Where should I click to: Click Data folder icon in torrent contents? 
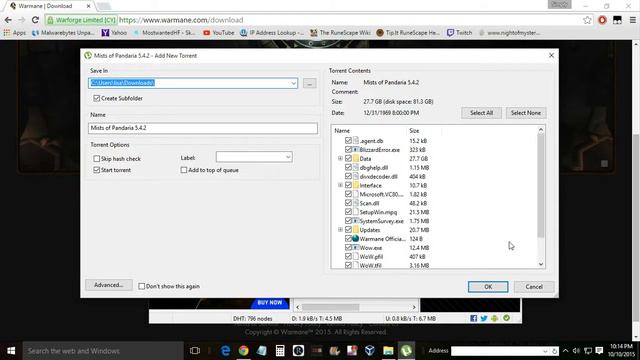[356, 158]
